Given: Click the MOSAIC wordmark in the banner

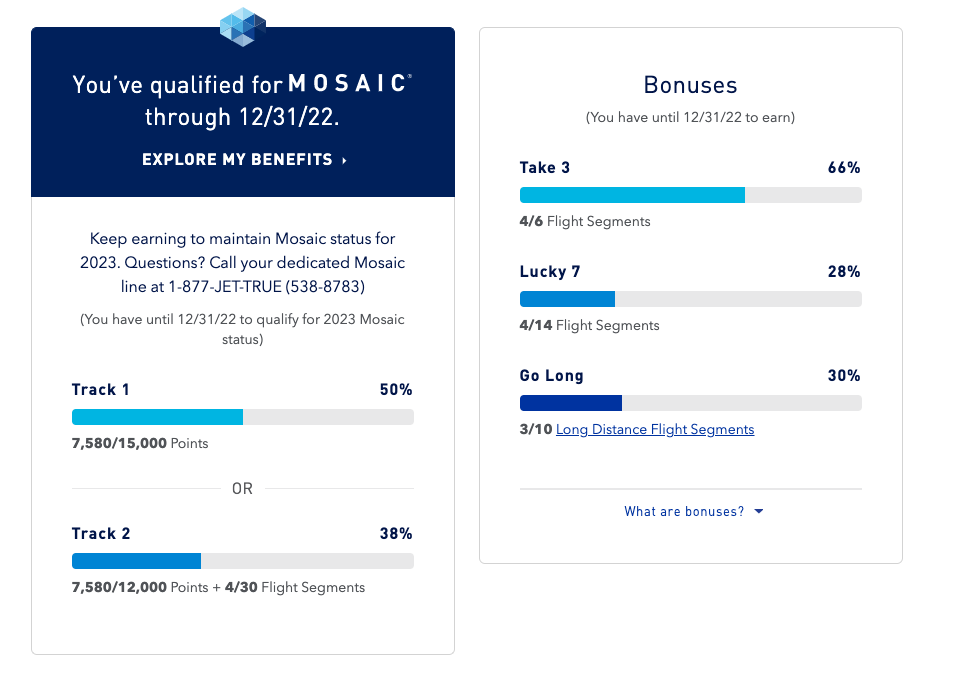Looking at the screenshot, I should click(347, 84).
